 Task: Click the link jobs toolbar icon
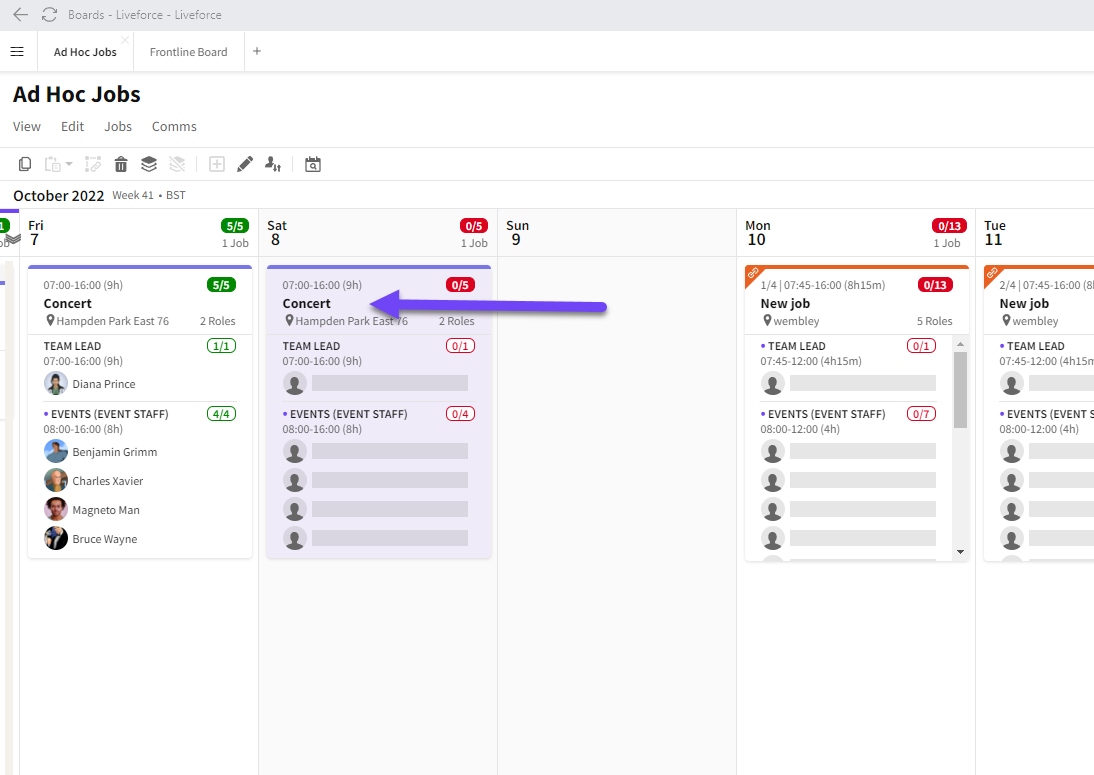[93, 164]
